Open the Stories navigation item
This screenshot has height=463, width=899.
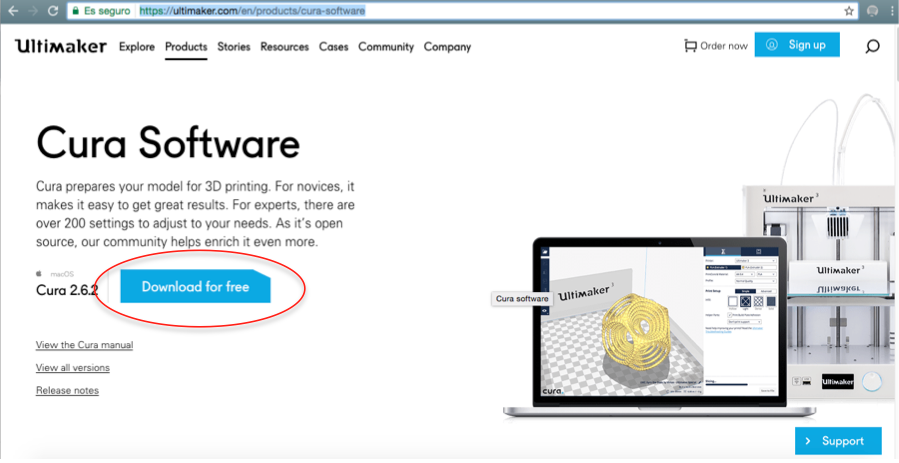pyautogui.click(x=233, y=47)
